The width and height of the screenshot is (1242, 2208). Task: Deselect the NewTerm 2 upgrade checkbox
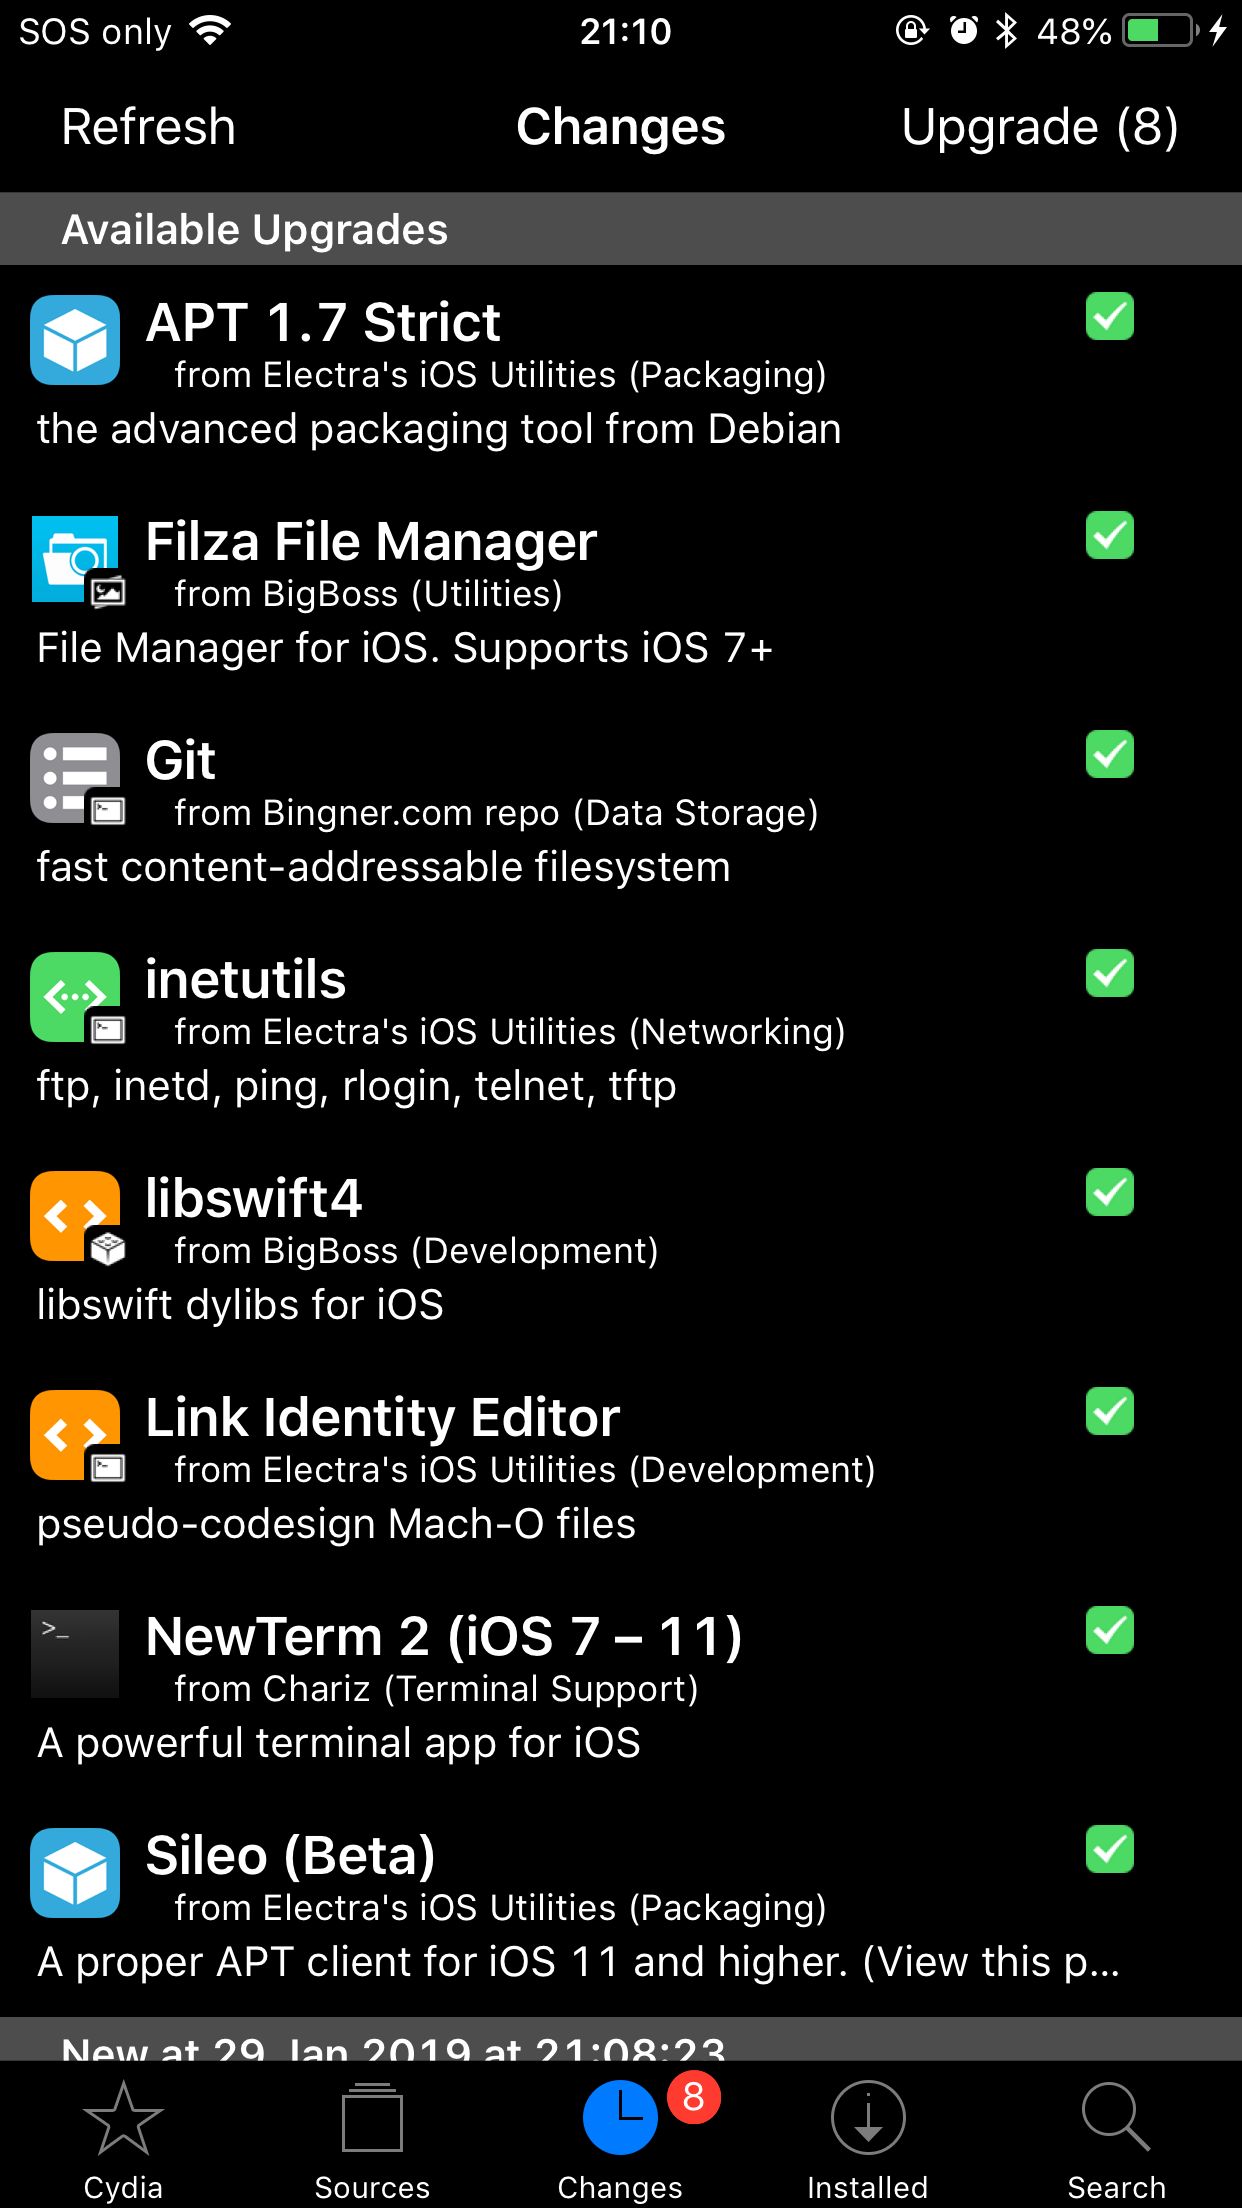click(1109, 1631)
